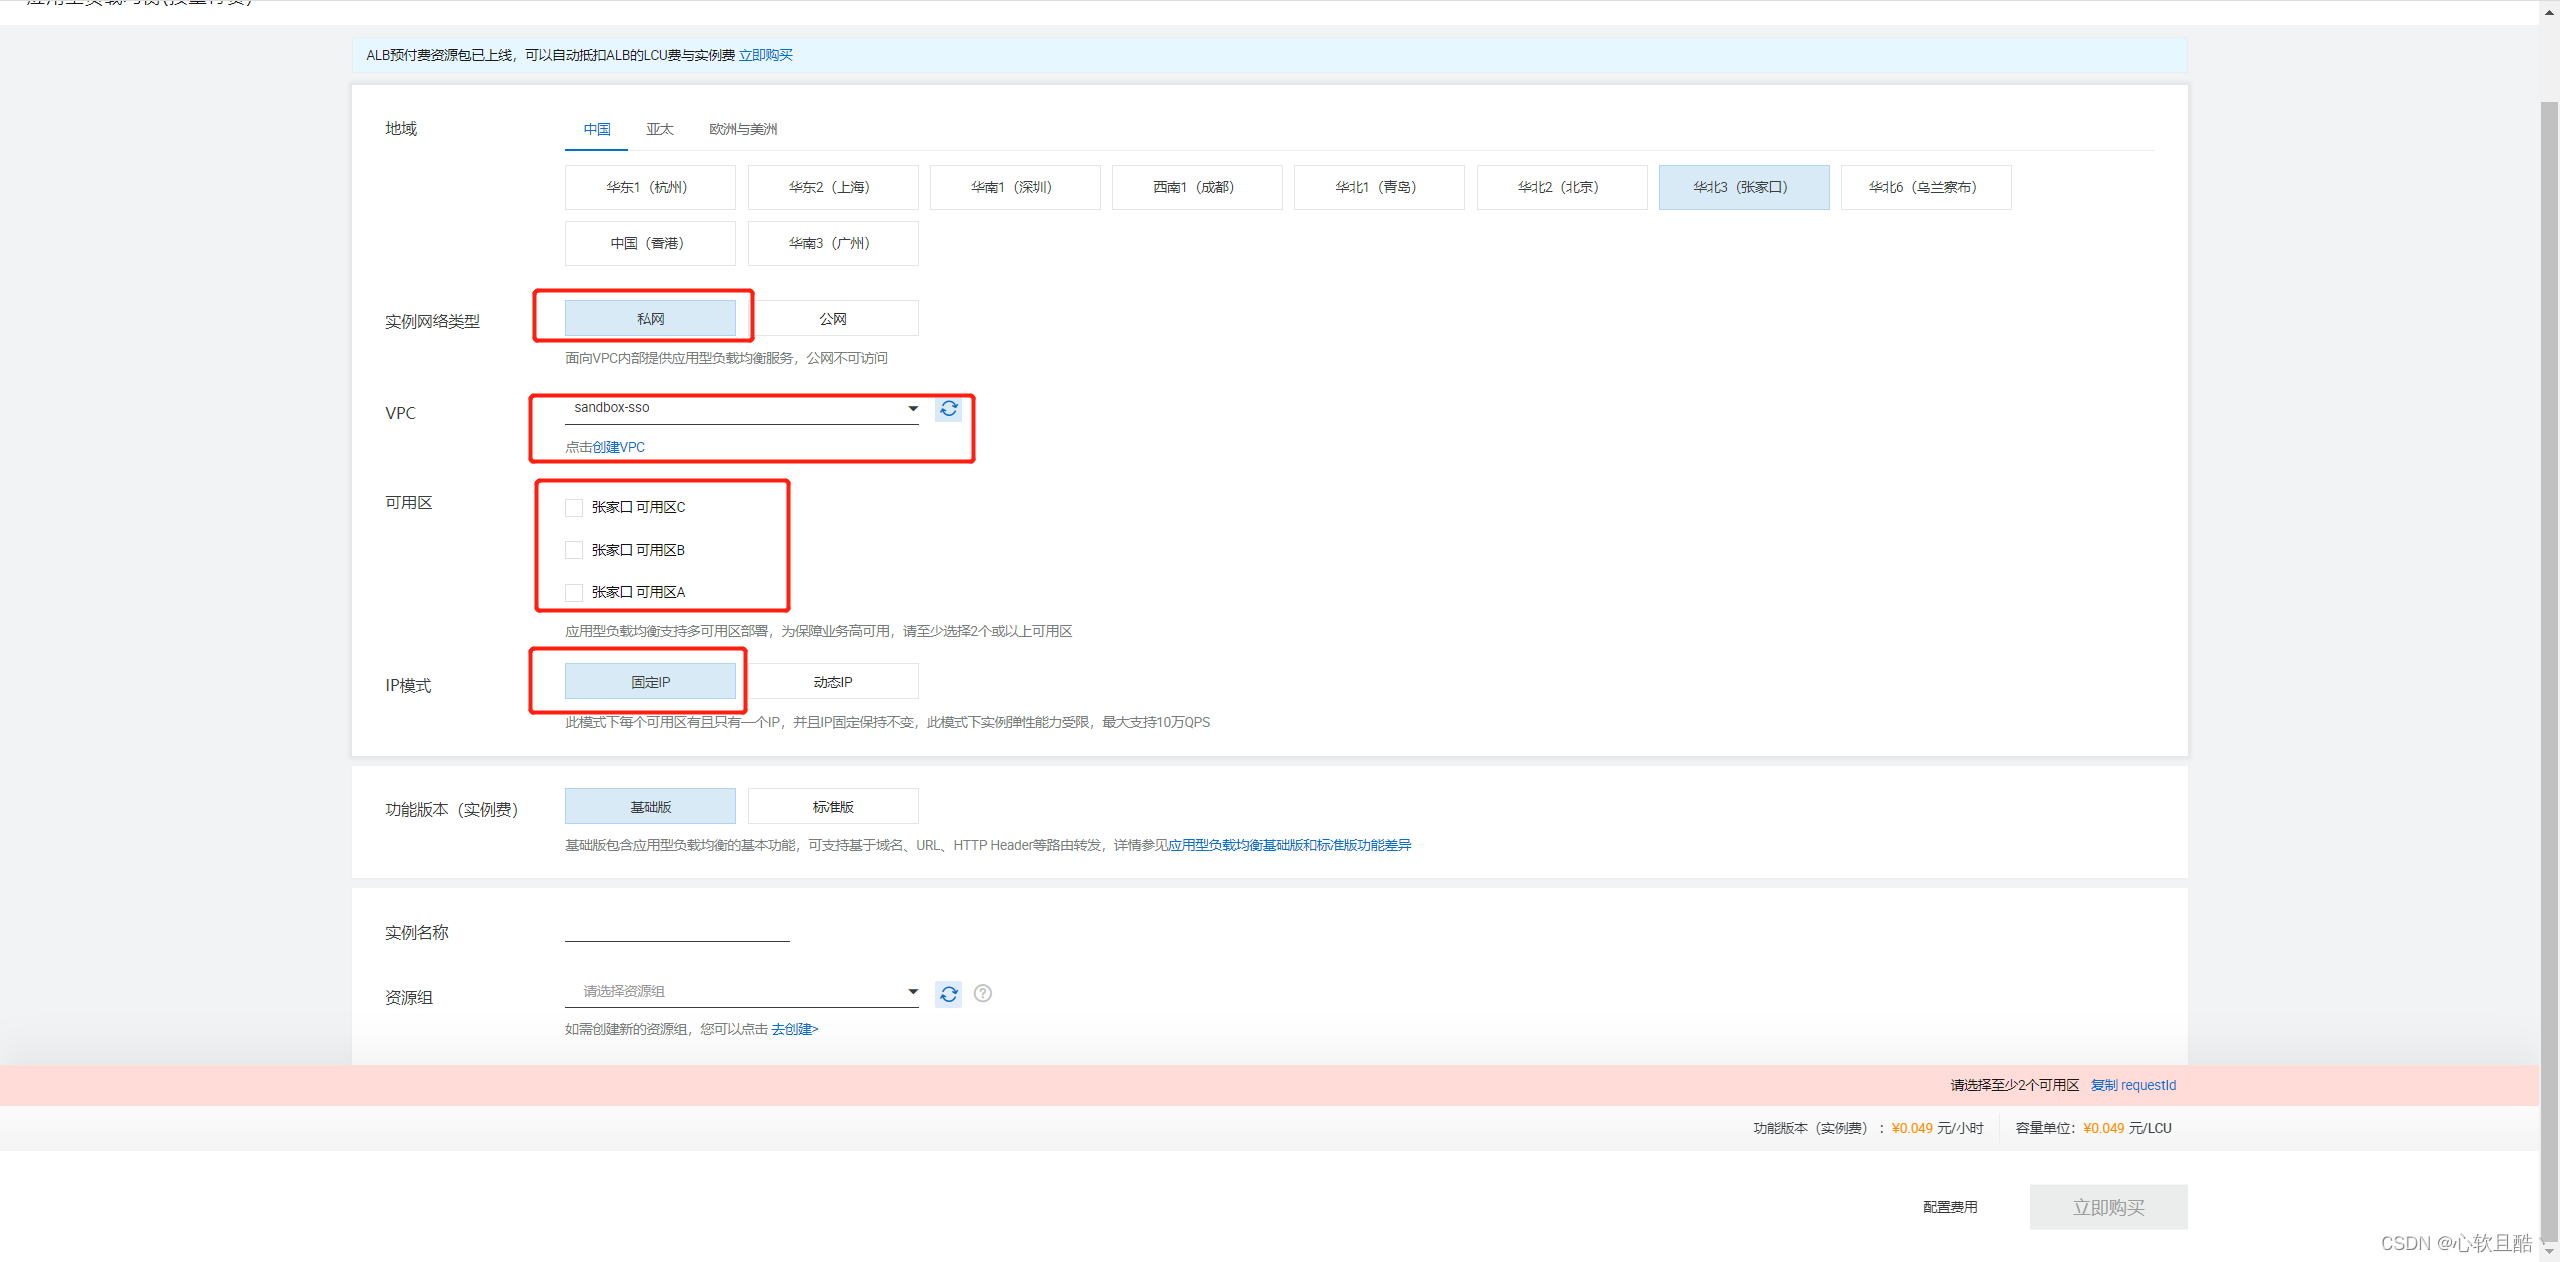
Task: Switch to the 亚太 region tab
Action: pyautogui.click(x=659, y=129)
